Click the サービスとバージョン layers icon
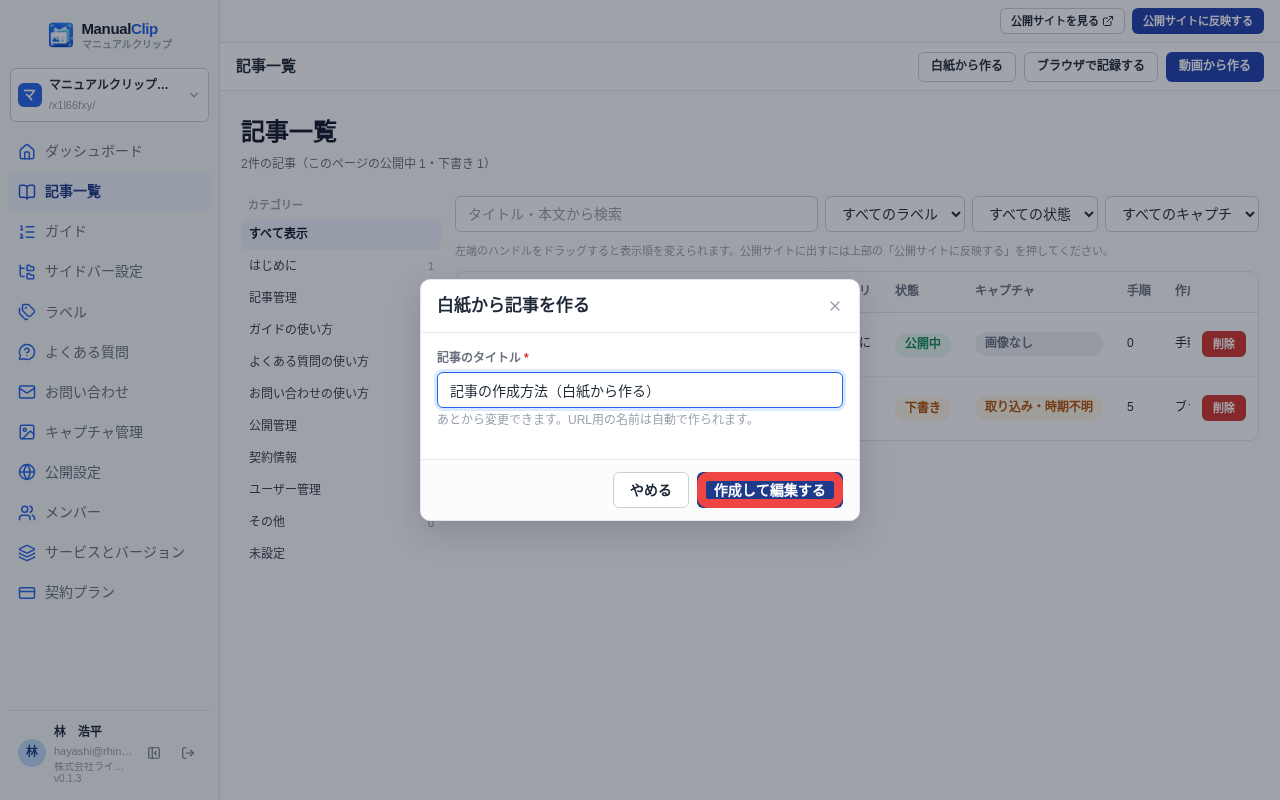Screen dimensions: 1280x800 (27, 552)
